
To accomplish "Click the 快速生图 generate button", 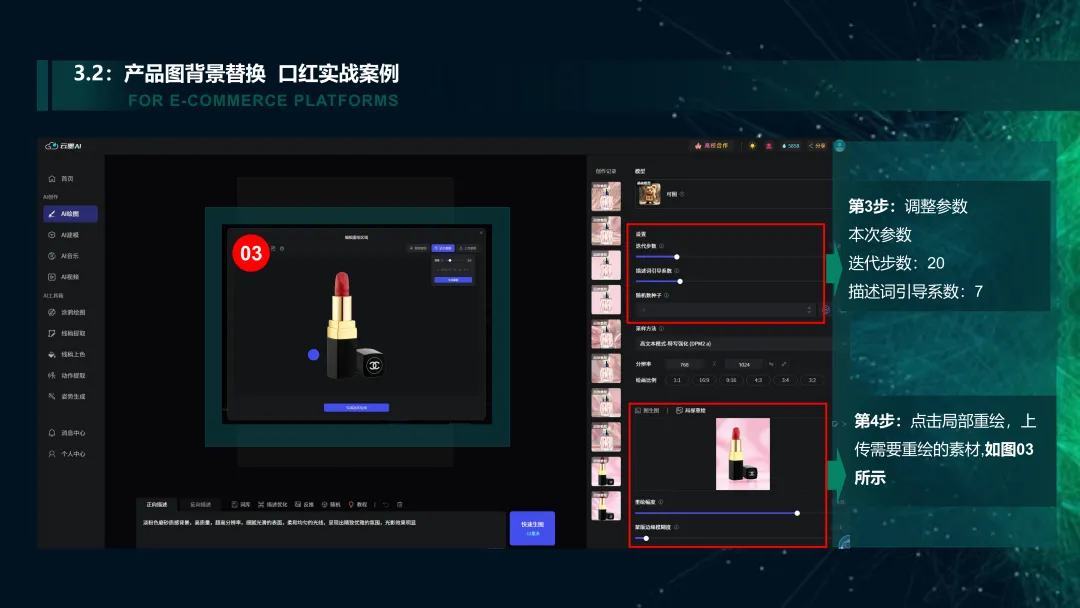I will pyautogui.click(x=532, y=528).
